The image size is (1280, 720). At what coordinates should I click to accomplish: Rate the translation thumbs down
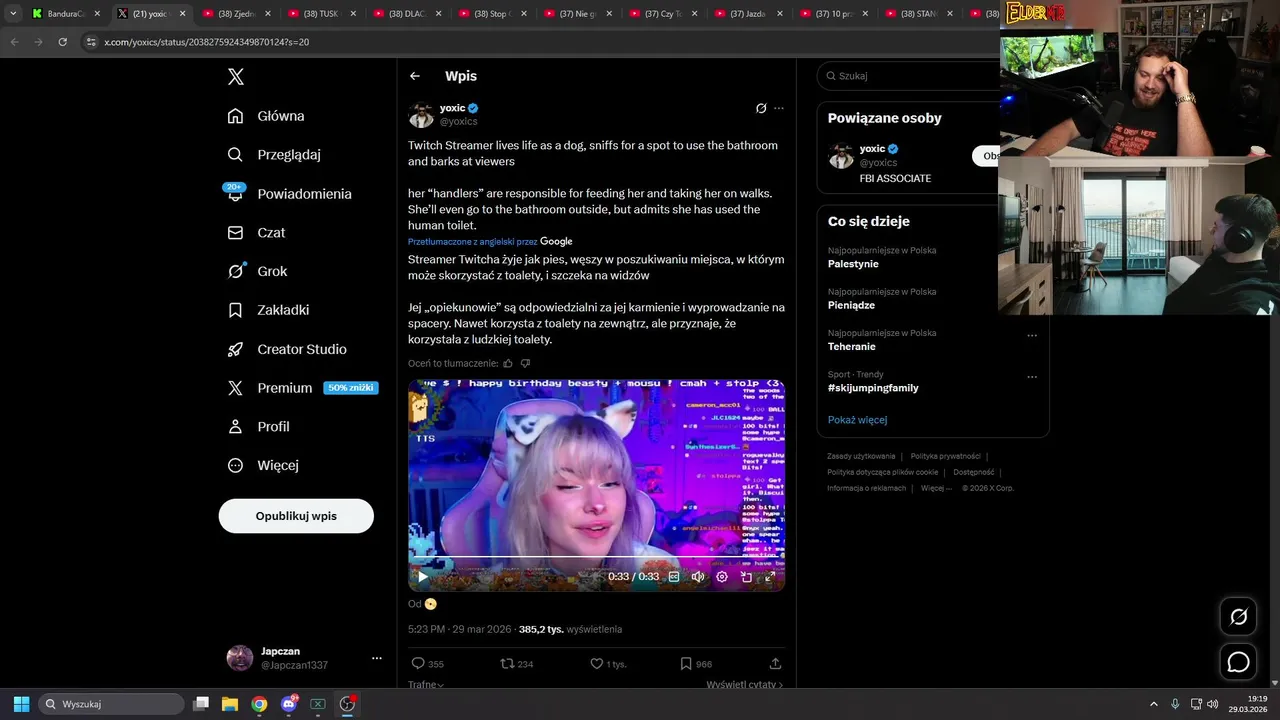[525, 363]
